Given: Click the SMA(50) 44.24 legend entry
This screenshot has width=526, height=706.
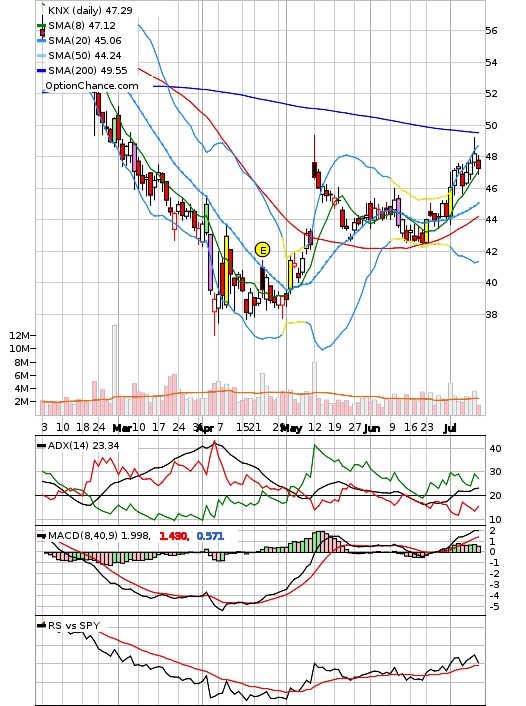Looking at the screenshot, I should click(85, 55).
